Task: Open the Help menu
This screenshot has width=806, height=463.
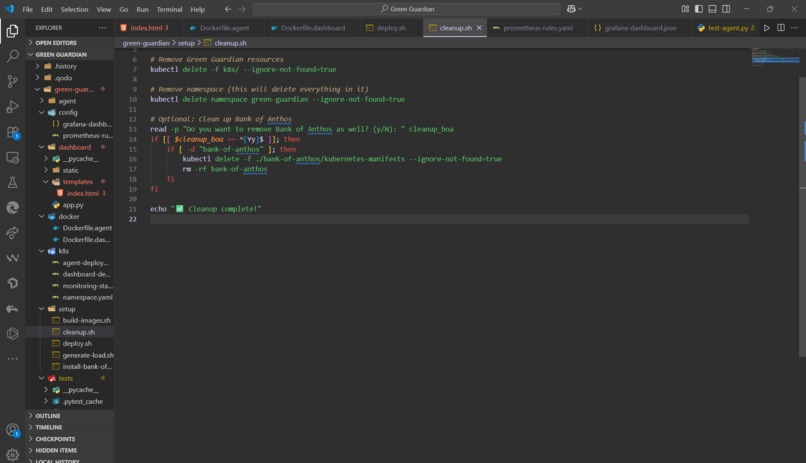Action: (197, 9)
